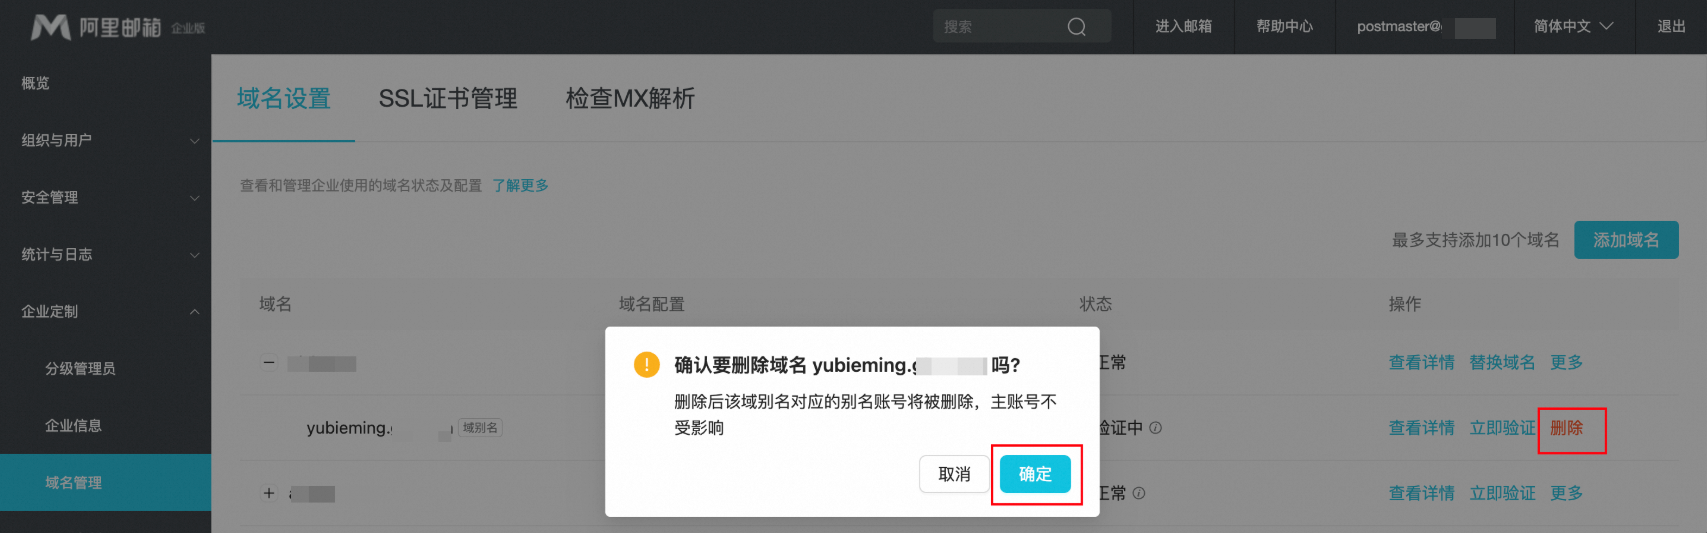This screenshot has height=533, width=1707.
Task: Cancel deletion with the 取消 button
Action: (954, 474)
